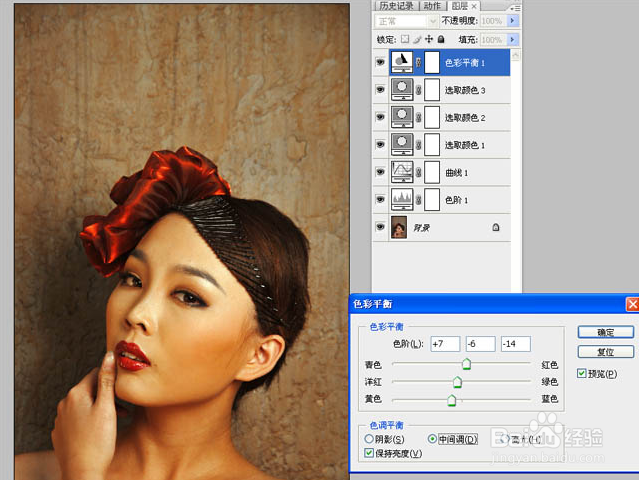This screenshot has width=639, height=480.
Task: Click the padlock icon on the 背景 layer
Action: pyautogui.click(x=496, y=227)
